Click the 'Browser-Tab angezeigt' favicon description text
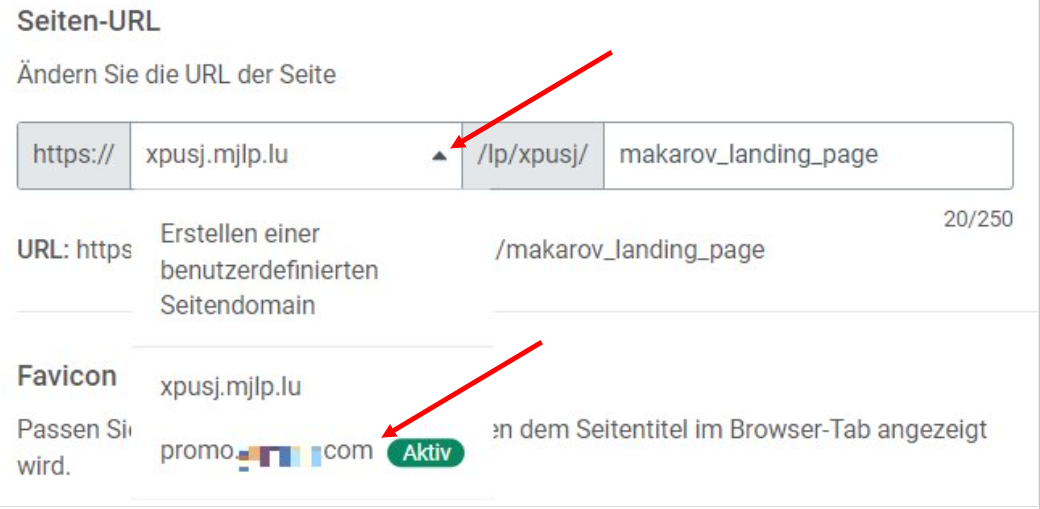This screenshot has width=1040, height=509. tap(858, 430)
